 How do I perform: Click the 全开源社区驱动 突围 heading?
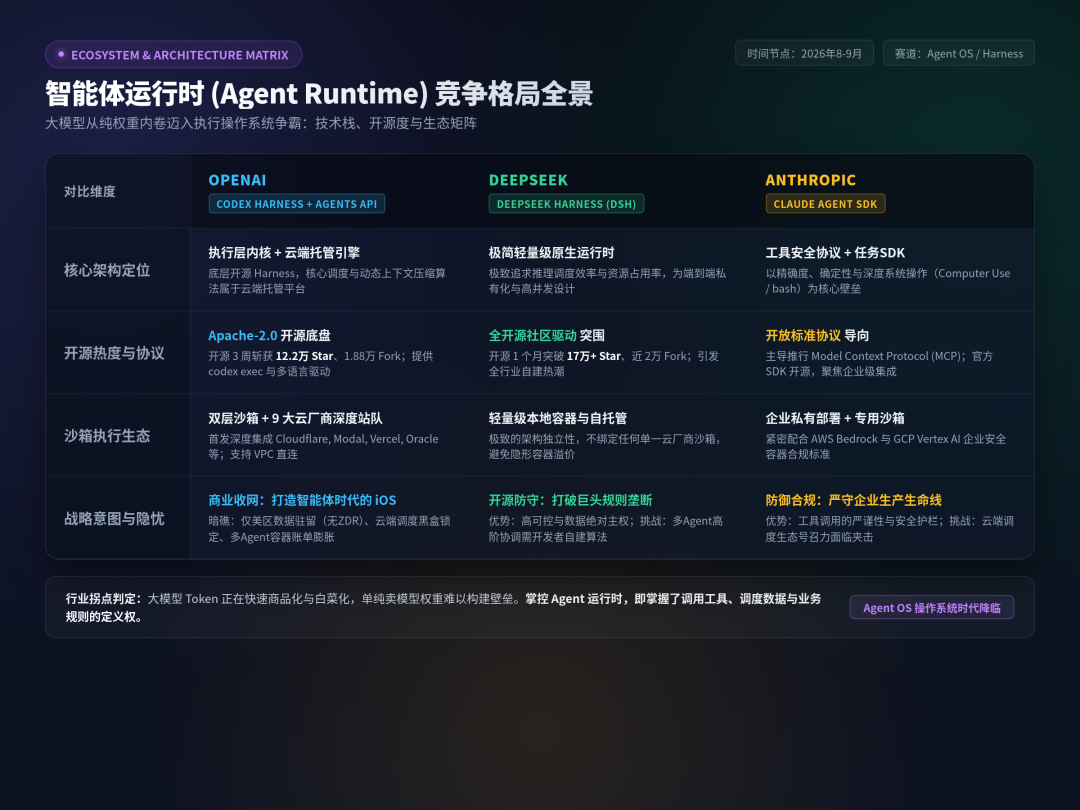coord(546,335)
